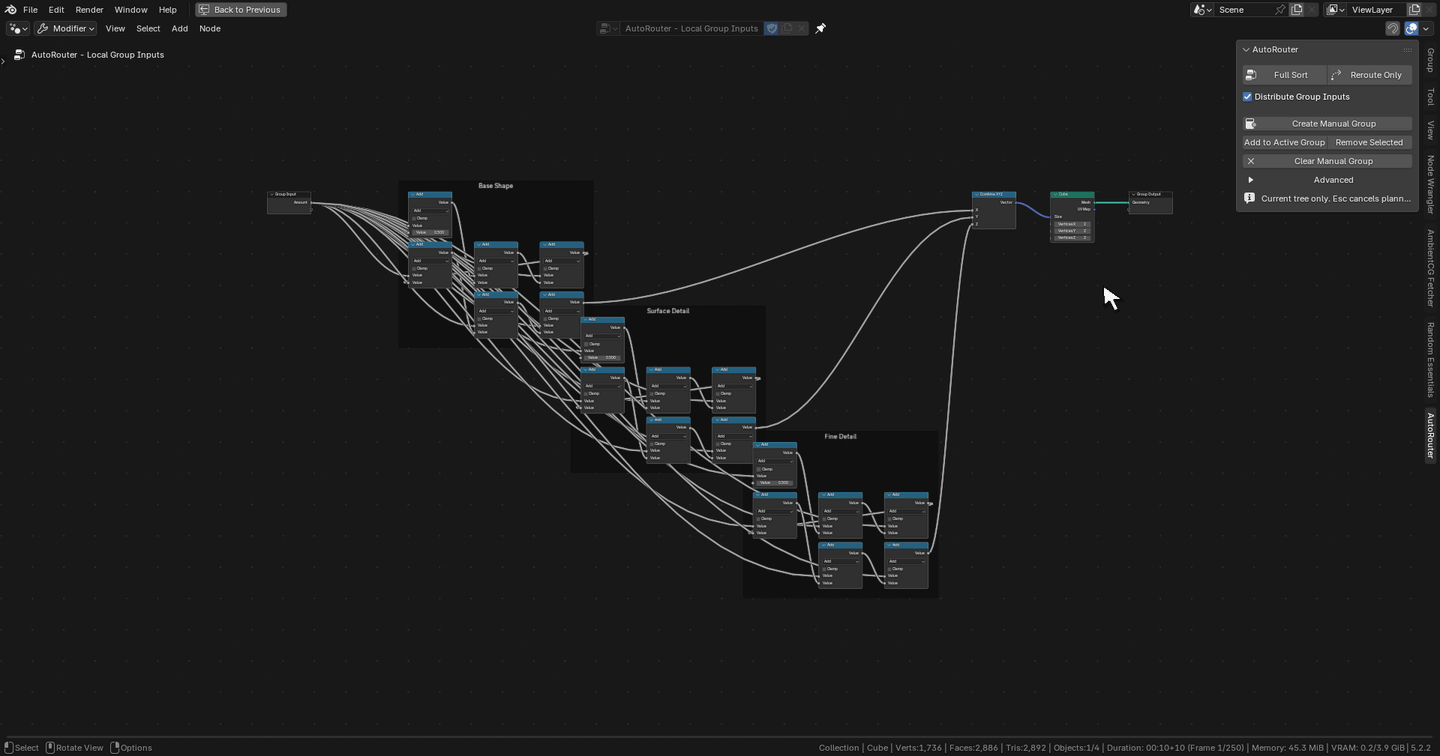This screenshot has width=1440, height=756.
Task: Expand the Advanced section
Action: pos(1327,180)
